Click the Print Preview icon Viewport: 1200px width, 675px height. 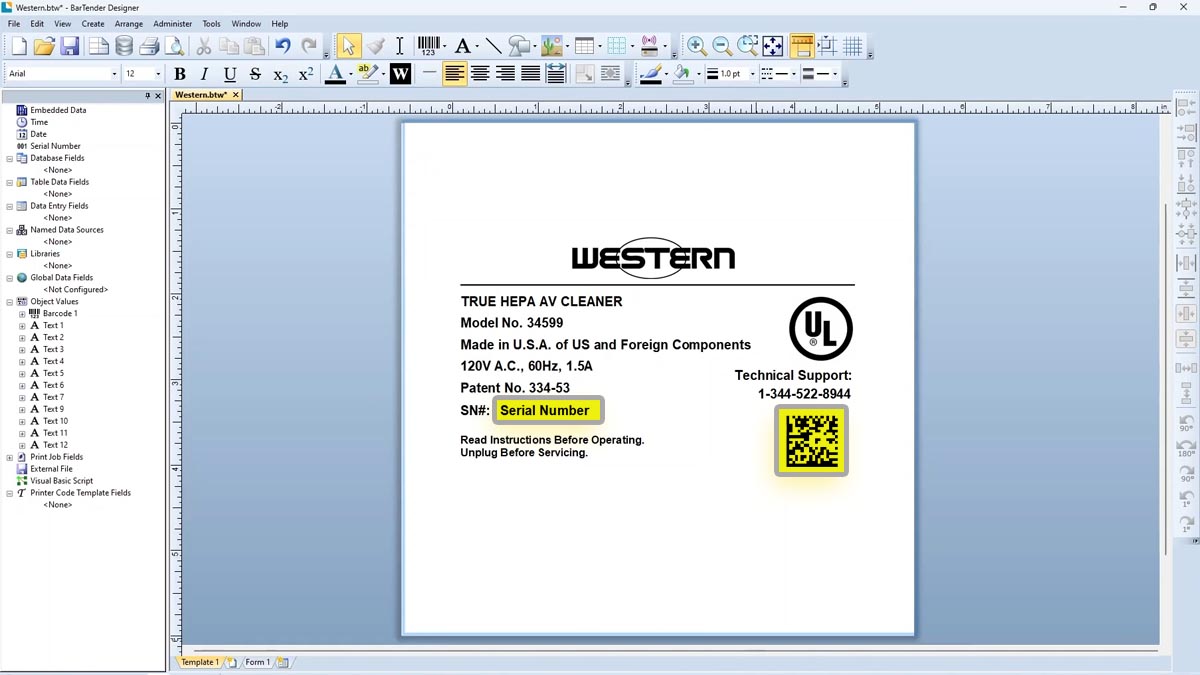point(175,46)
